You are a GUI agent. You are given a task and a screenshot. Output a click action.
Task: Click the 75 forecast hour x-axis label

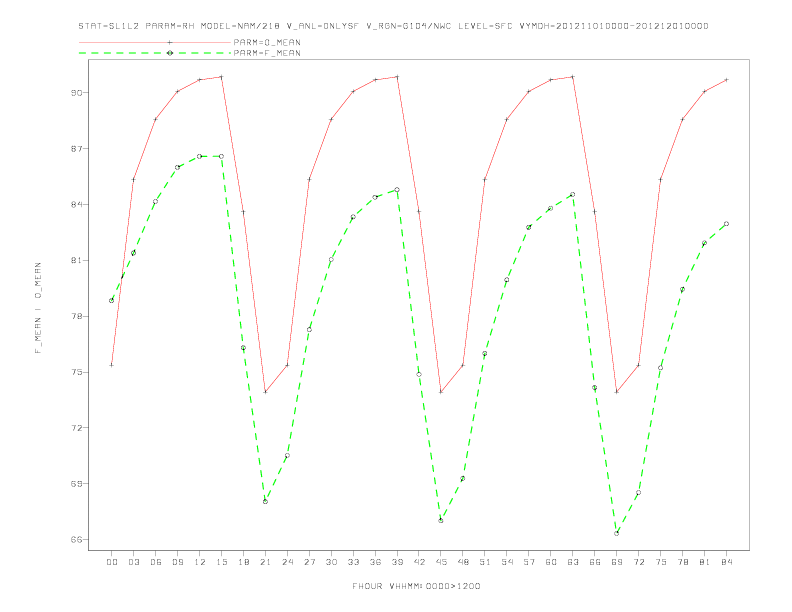661,562
